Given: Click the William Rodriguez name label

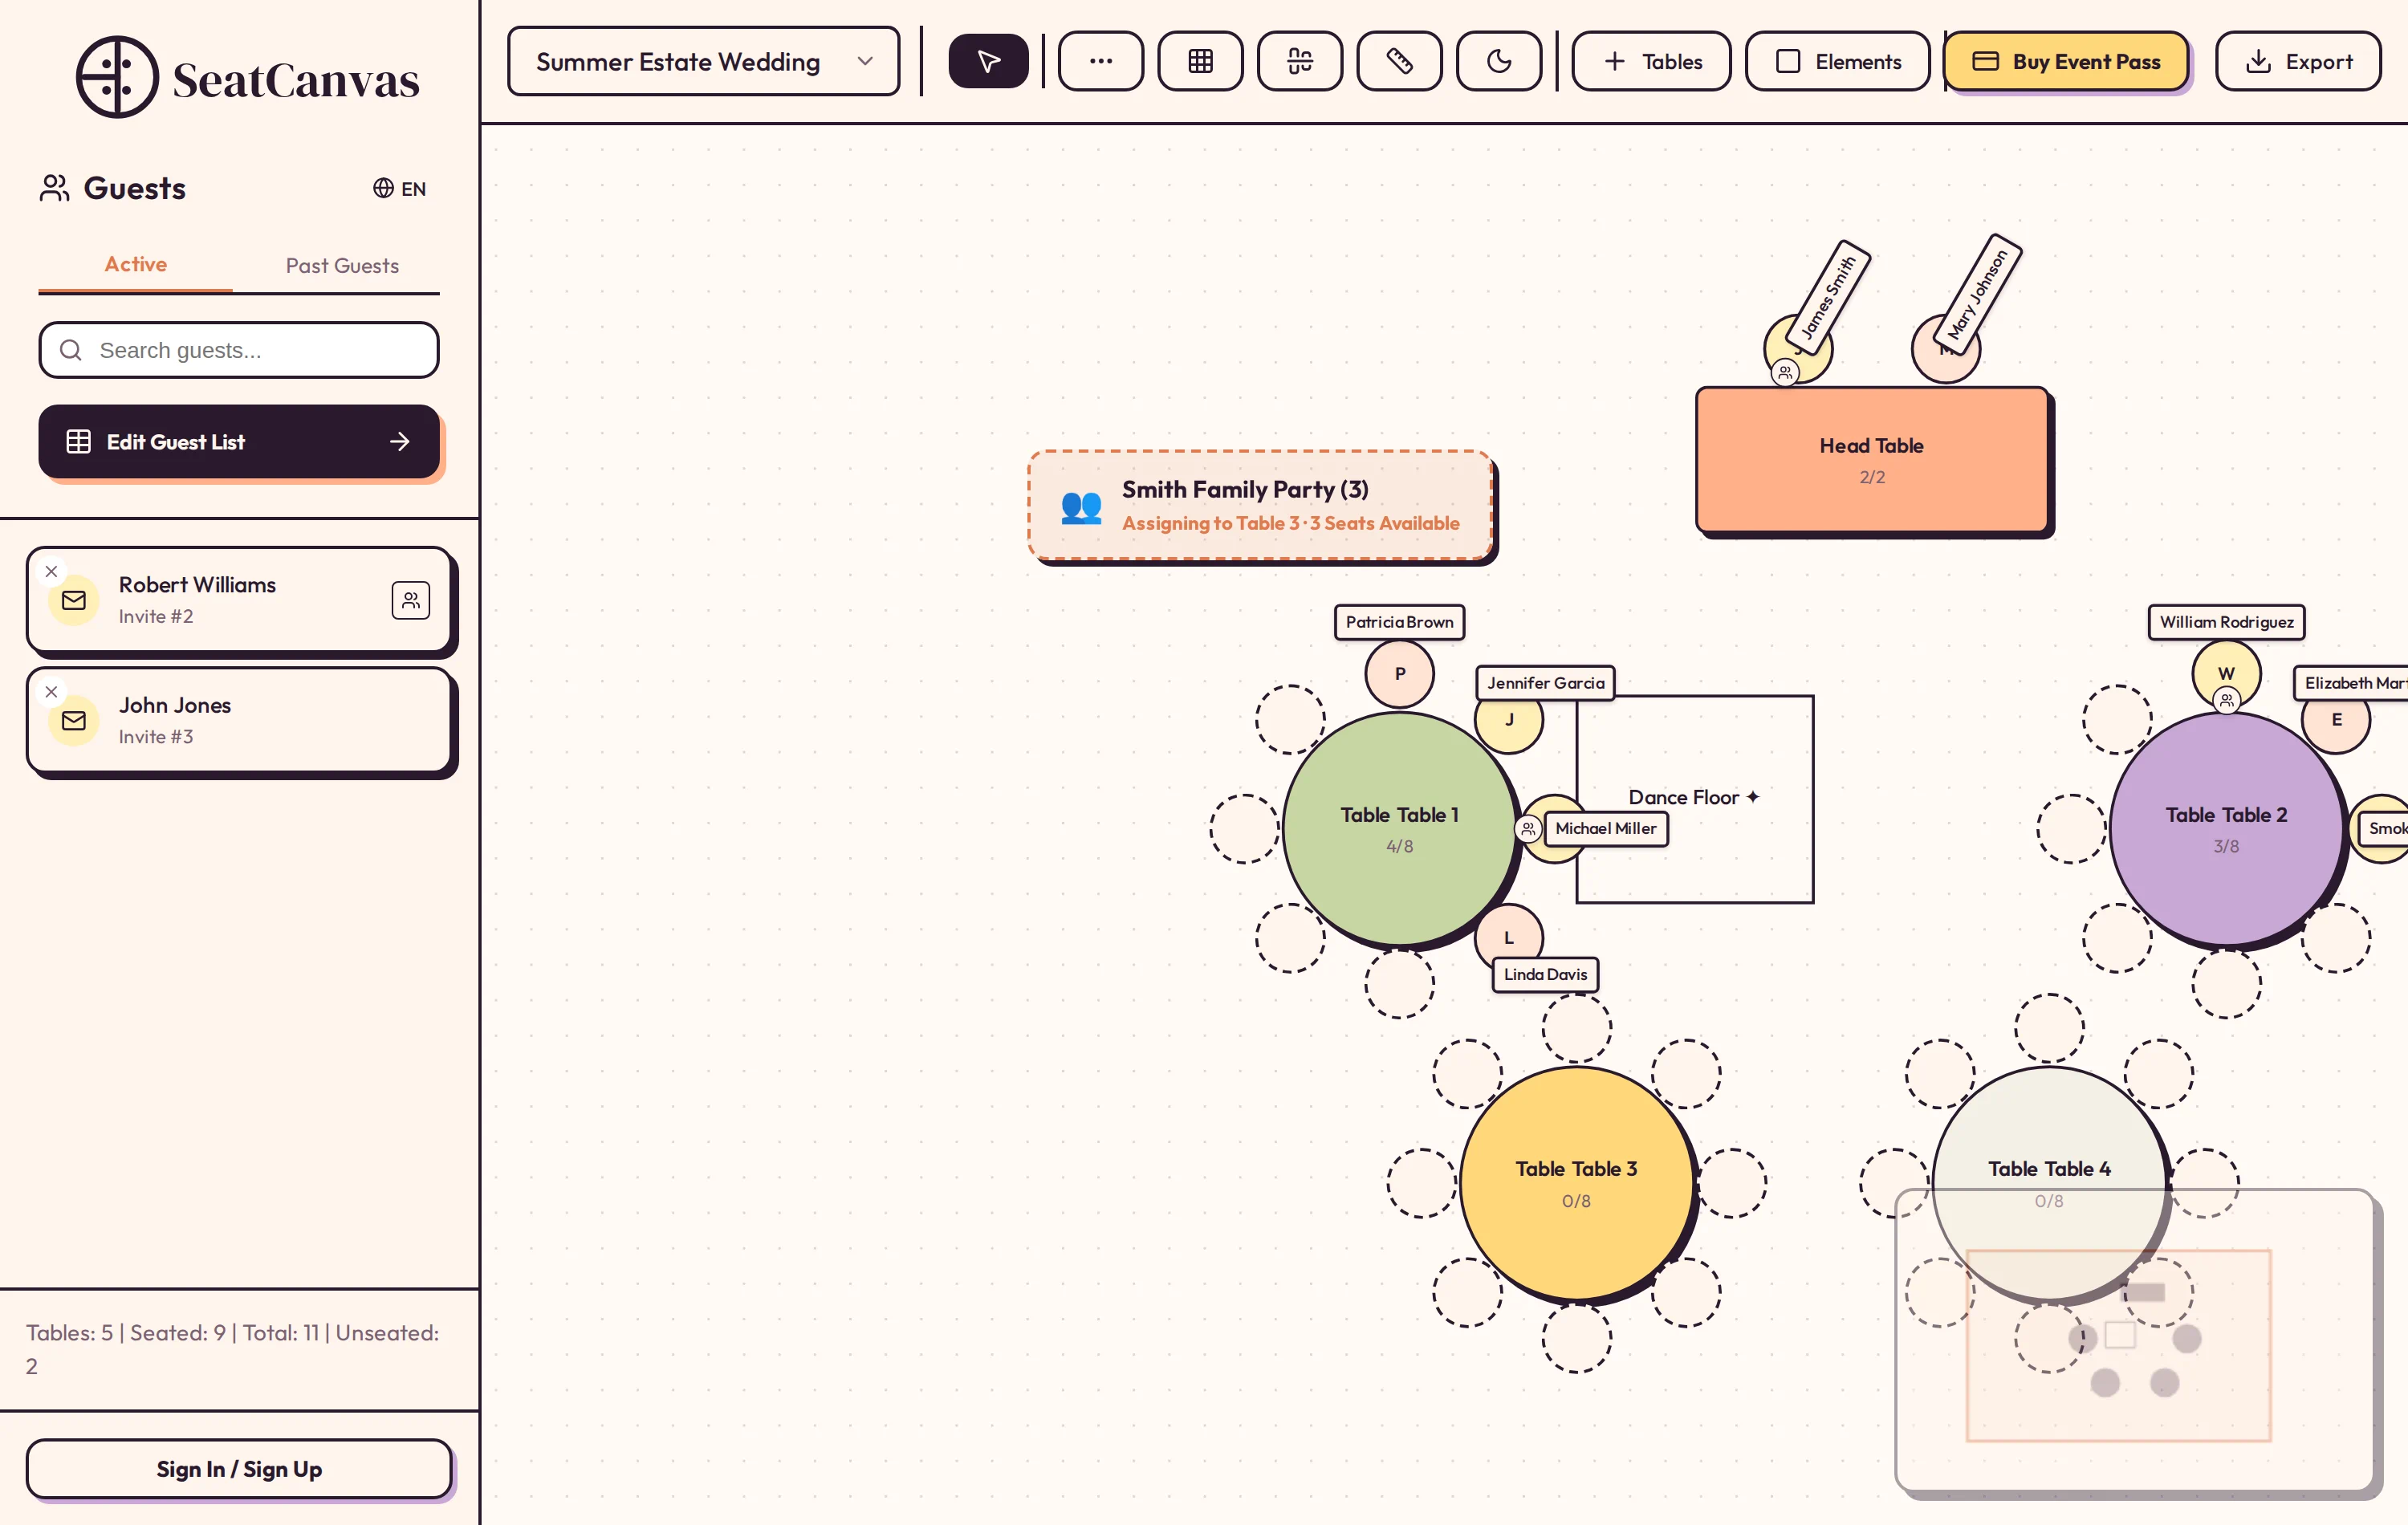Looking at the screenshot, I should coord(2226,622).
